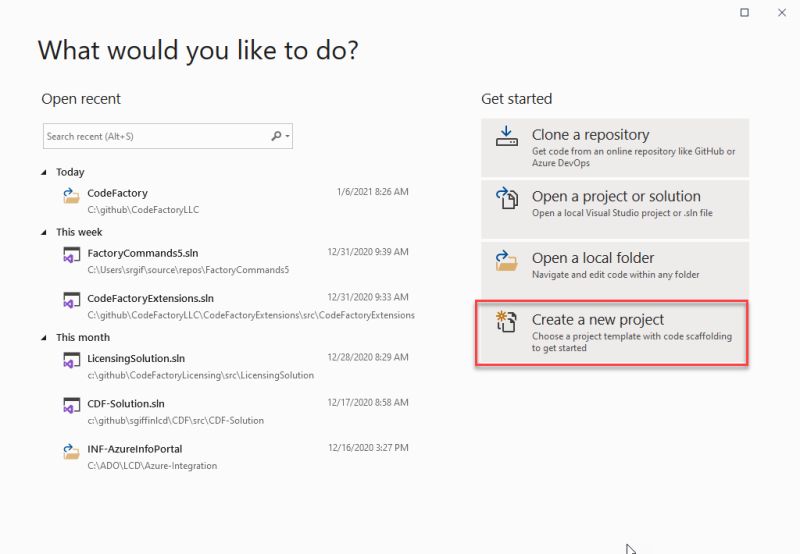Click the INF-AzureInfoPortal folder icon
Screen dimensions: 800x554
(71, 451)
